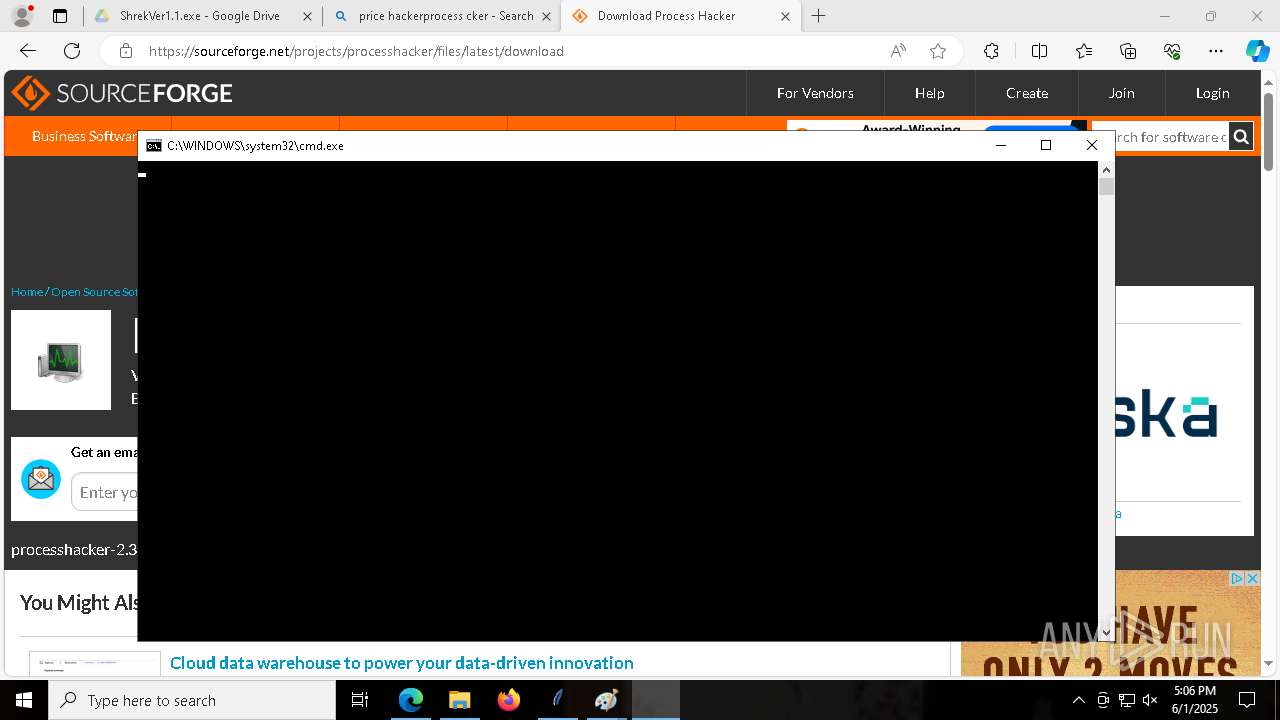Click Type here to search box
Screen dimensions: 1280x720
pyautogui.click(x=192, y=700)
